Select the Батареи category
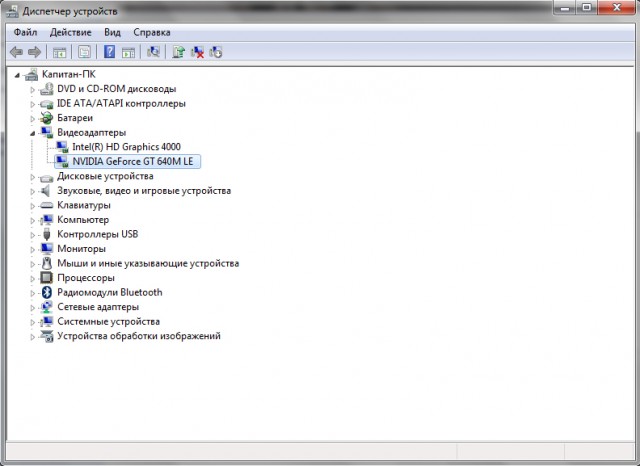 pyautogui.click(x=78, y=117)
